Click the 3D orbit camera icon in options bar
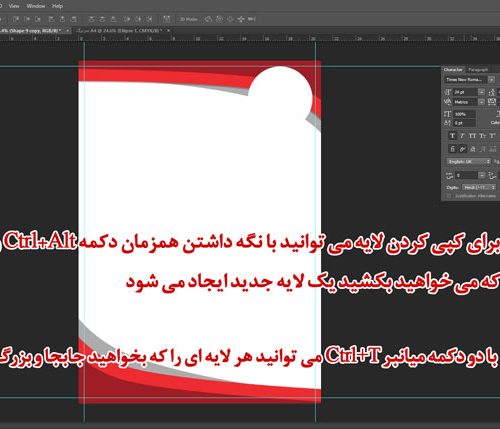The image size is (500, 429). click(208, 19)
